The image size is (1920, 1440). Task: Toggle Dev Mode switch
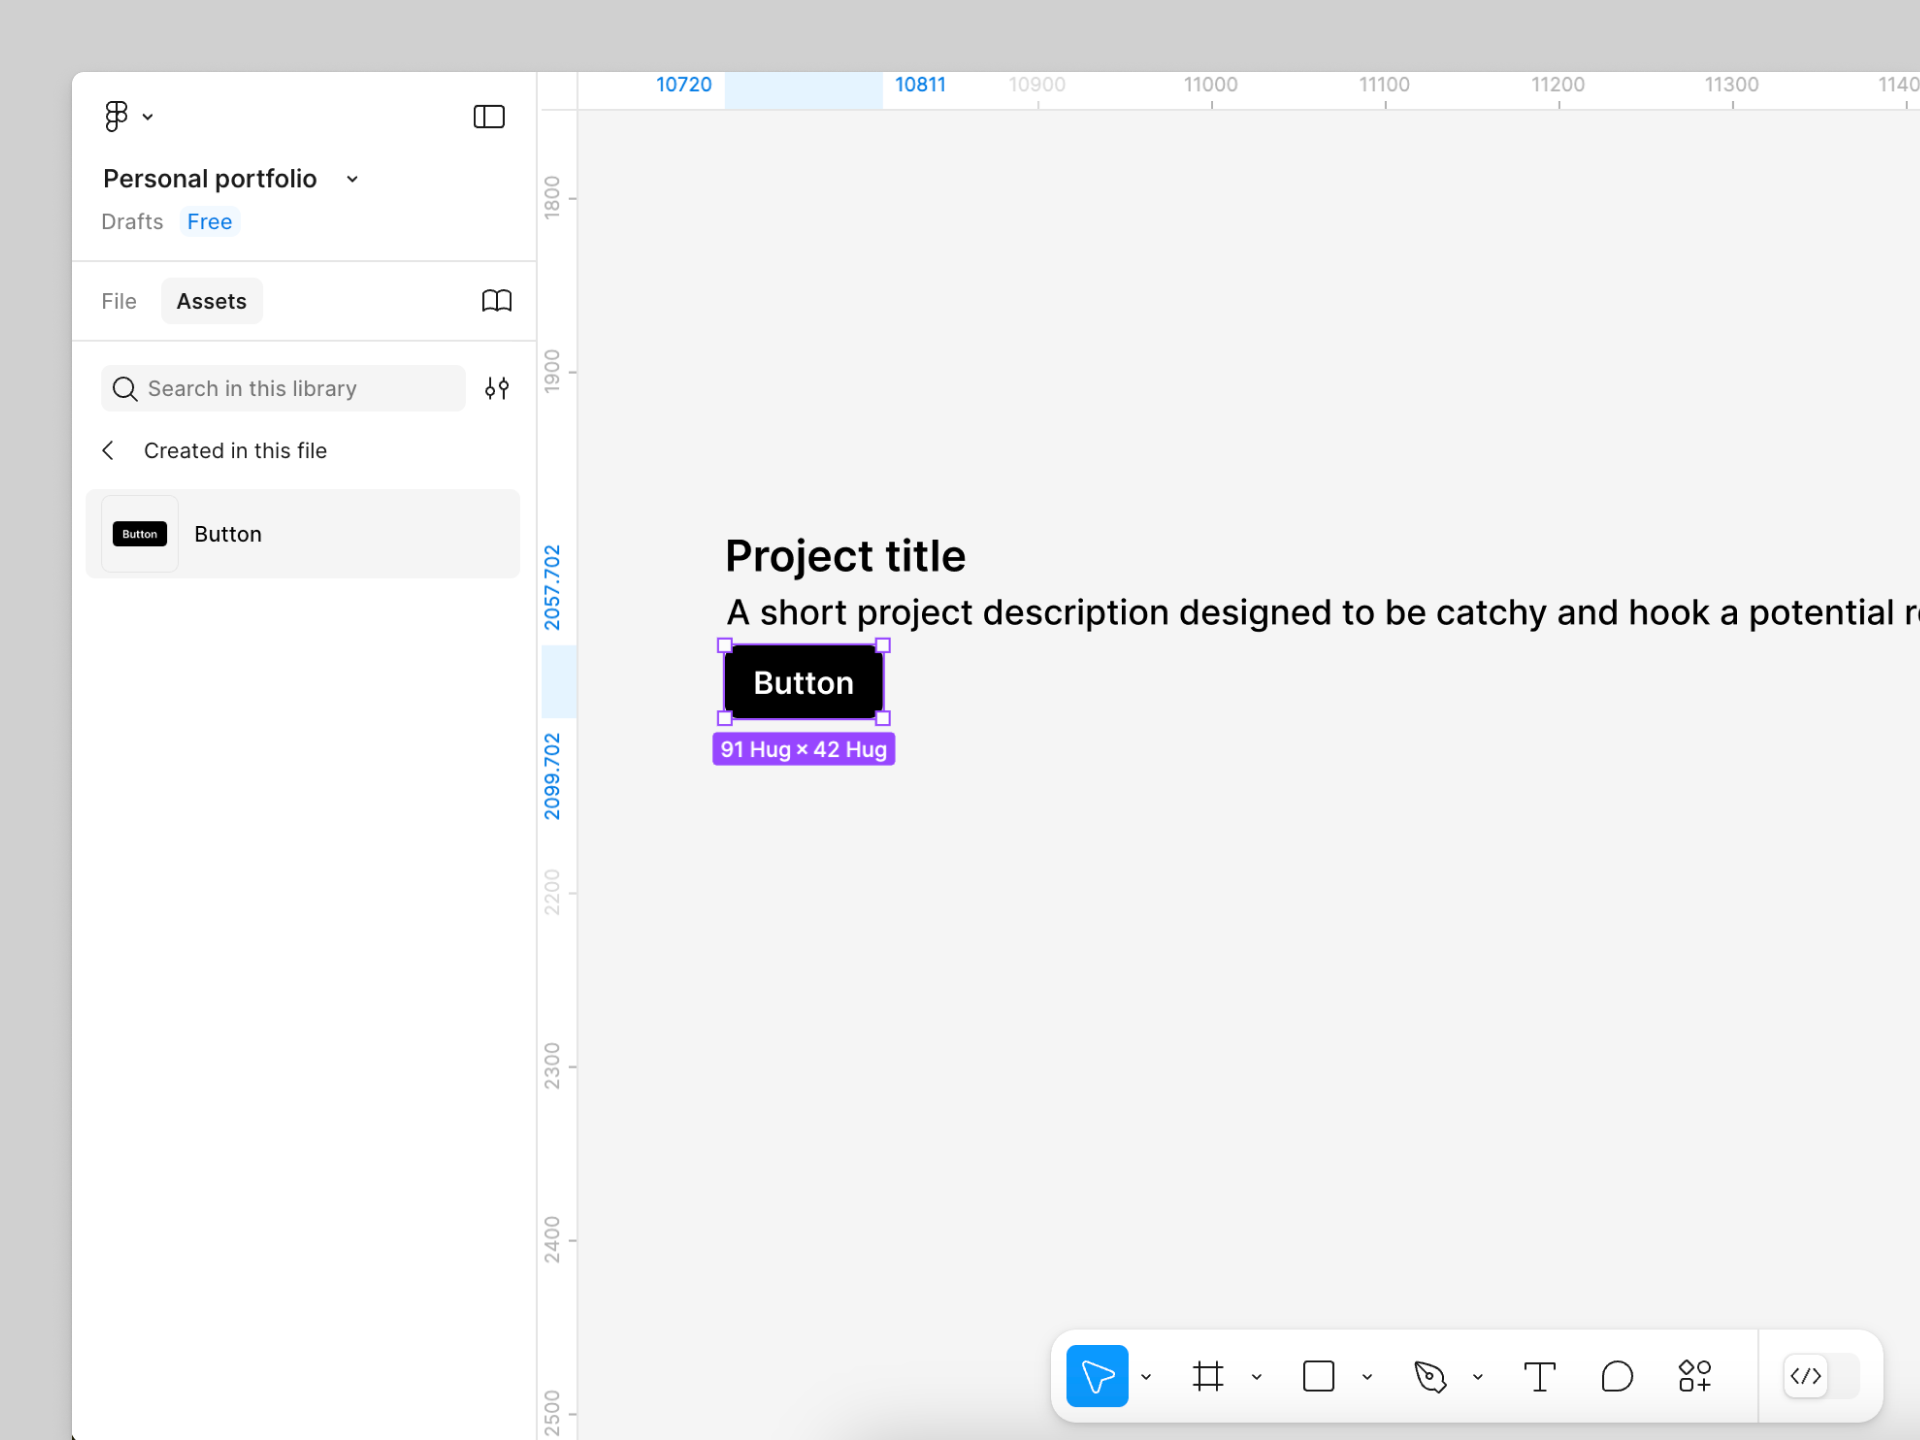(1821, 1376)
